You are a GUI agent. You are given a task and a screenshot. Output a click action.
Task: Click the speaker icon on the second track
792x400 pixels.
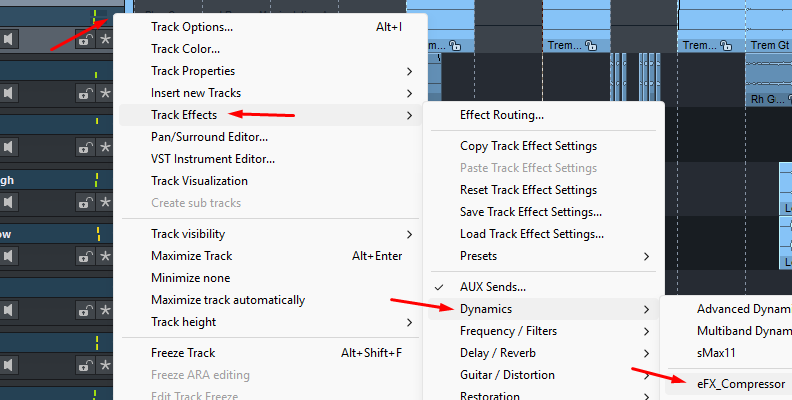9,93
